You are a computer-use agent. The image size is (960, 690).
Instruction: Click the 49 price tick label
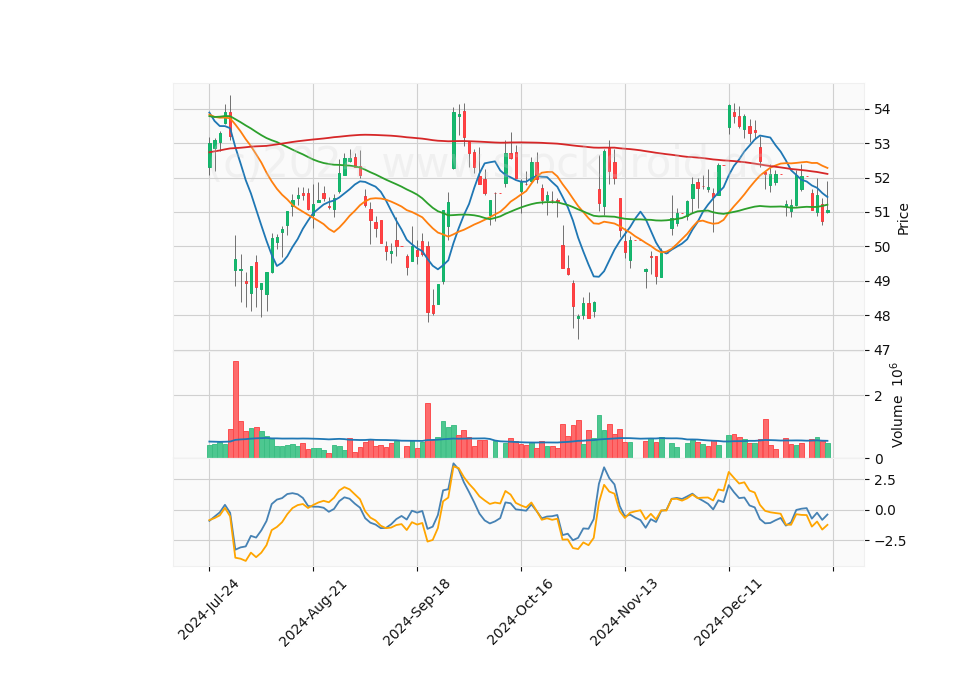pos(882,281)
